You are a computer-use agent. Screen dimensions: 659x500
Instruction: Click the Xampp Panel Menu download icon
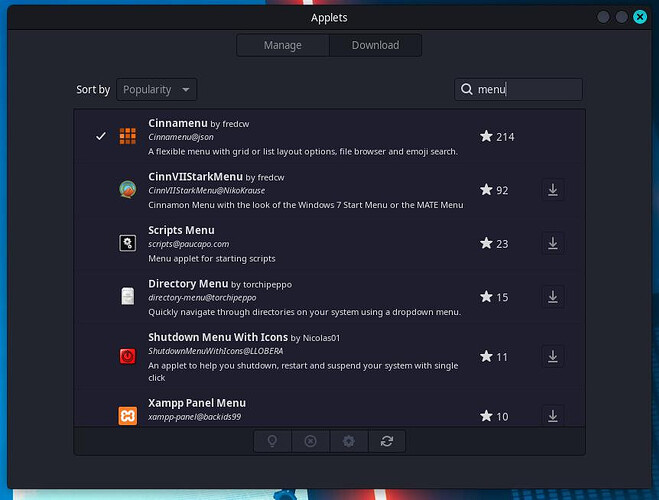click(552, 415)
